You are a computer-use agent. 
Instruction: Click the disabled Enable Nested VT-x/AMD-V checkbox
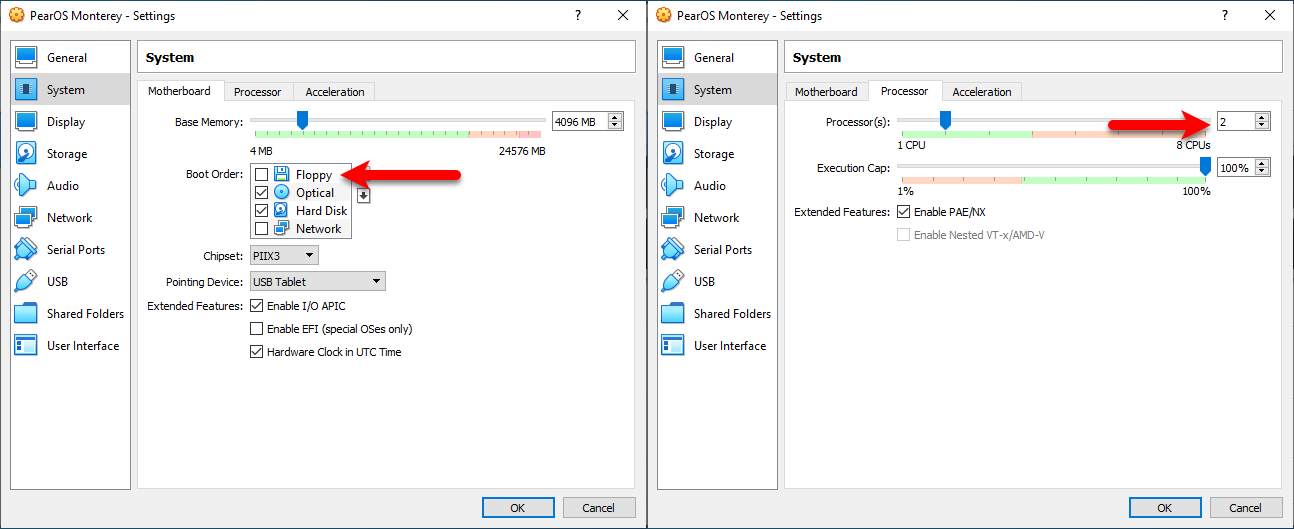904,235
